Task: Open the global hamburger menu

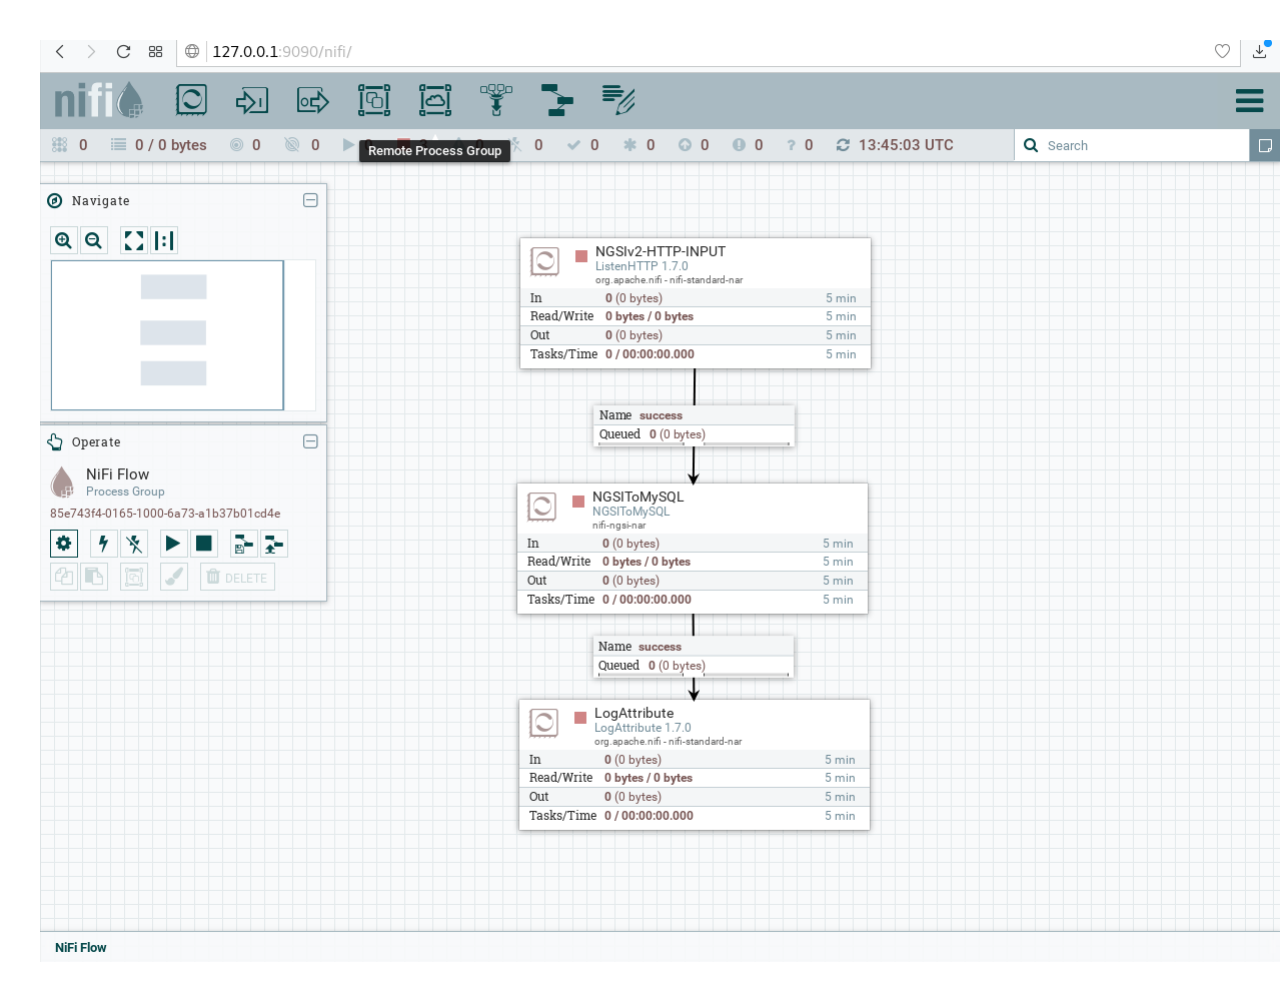Action: click(x=1249, y=100)
